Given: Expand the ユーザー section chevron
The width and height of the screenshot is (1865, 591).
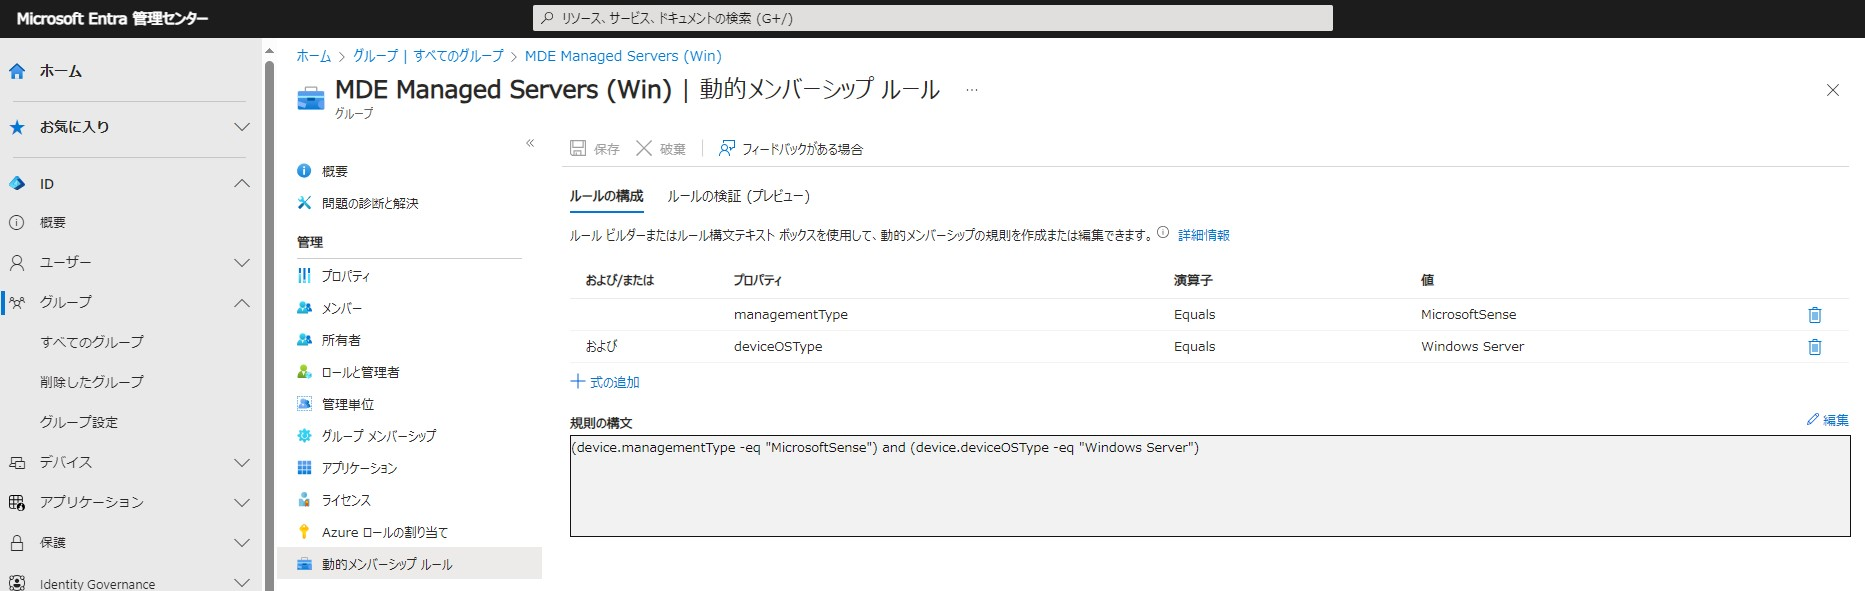Looking at the screenshot, I should (x=242, y=262).
